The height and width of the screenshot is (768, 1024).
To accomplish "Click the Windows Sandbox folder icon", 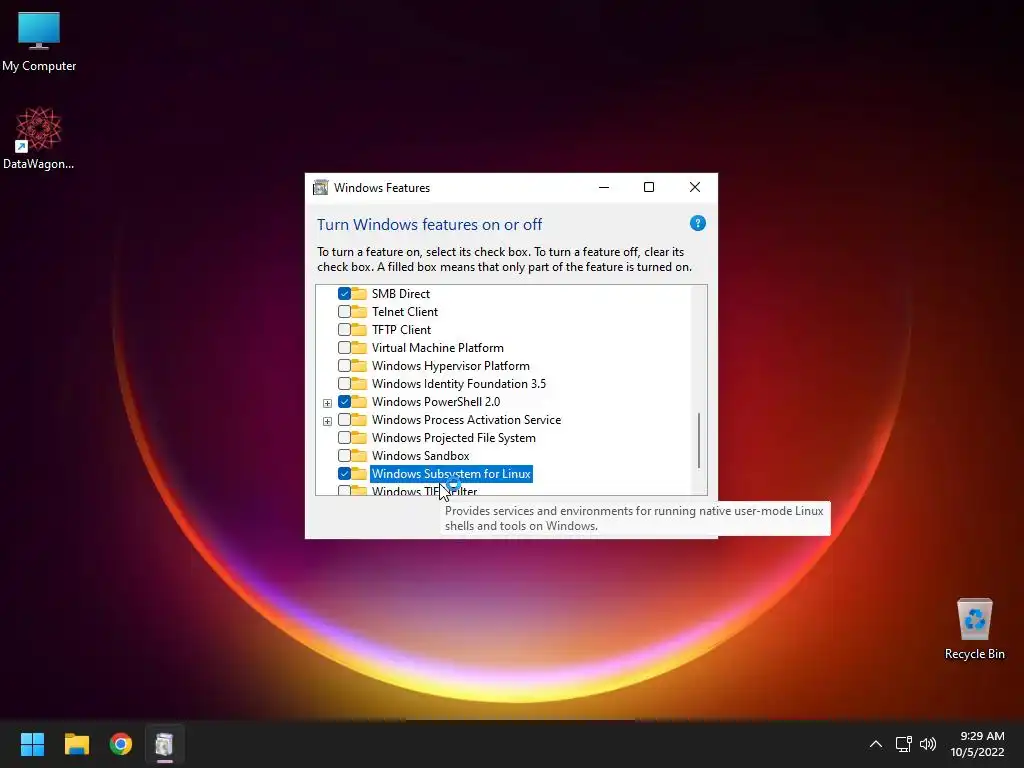I will point(359,455).
